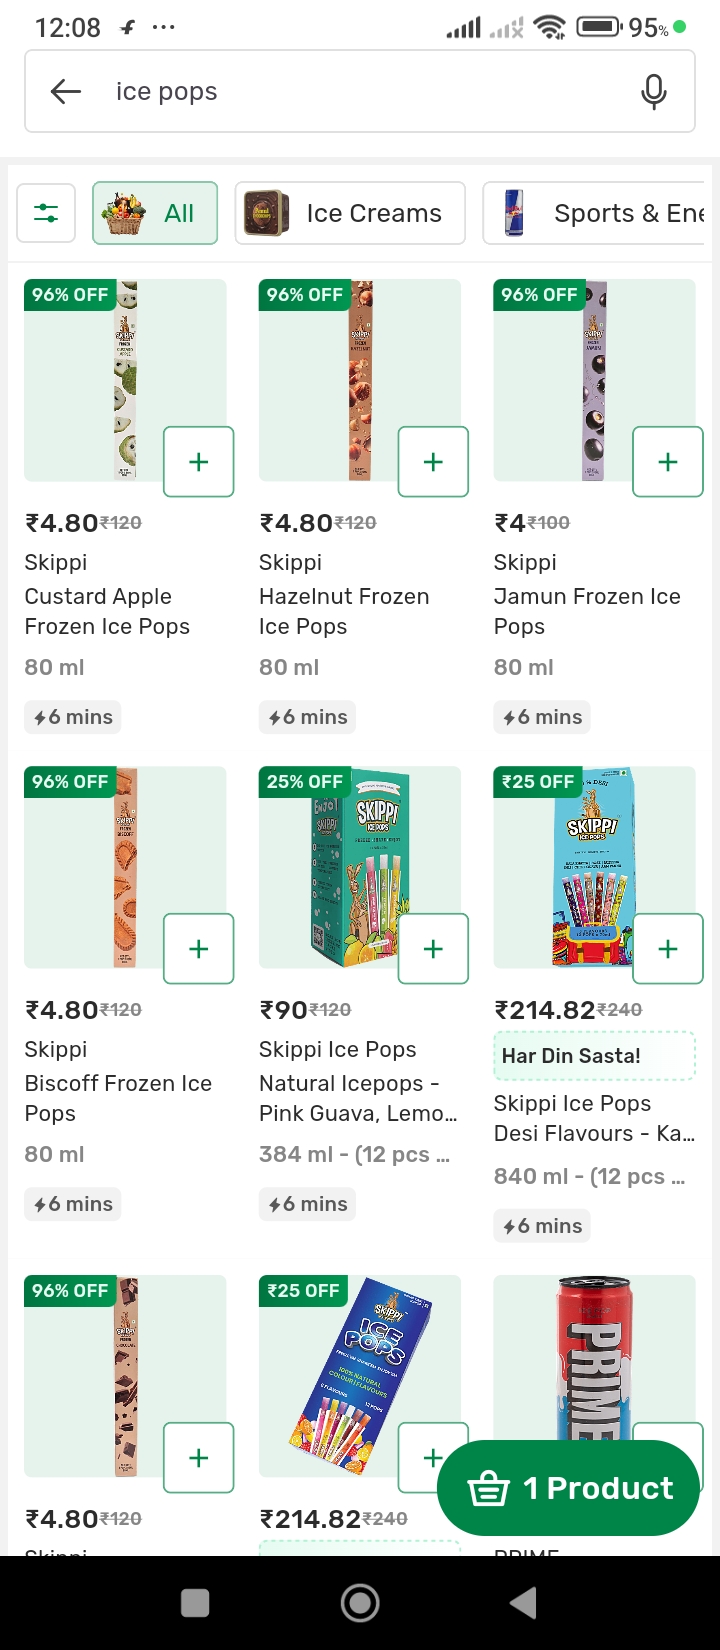
Task: Add Natural Icepops Pink Guava pack to cart
Action: point(433,949)
